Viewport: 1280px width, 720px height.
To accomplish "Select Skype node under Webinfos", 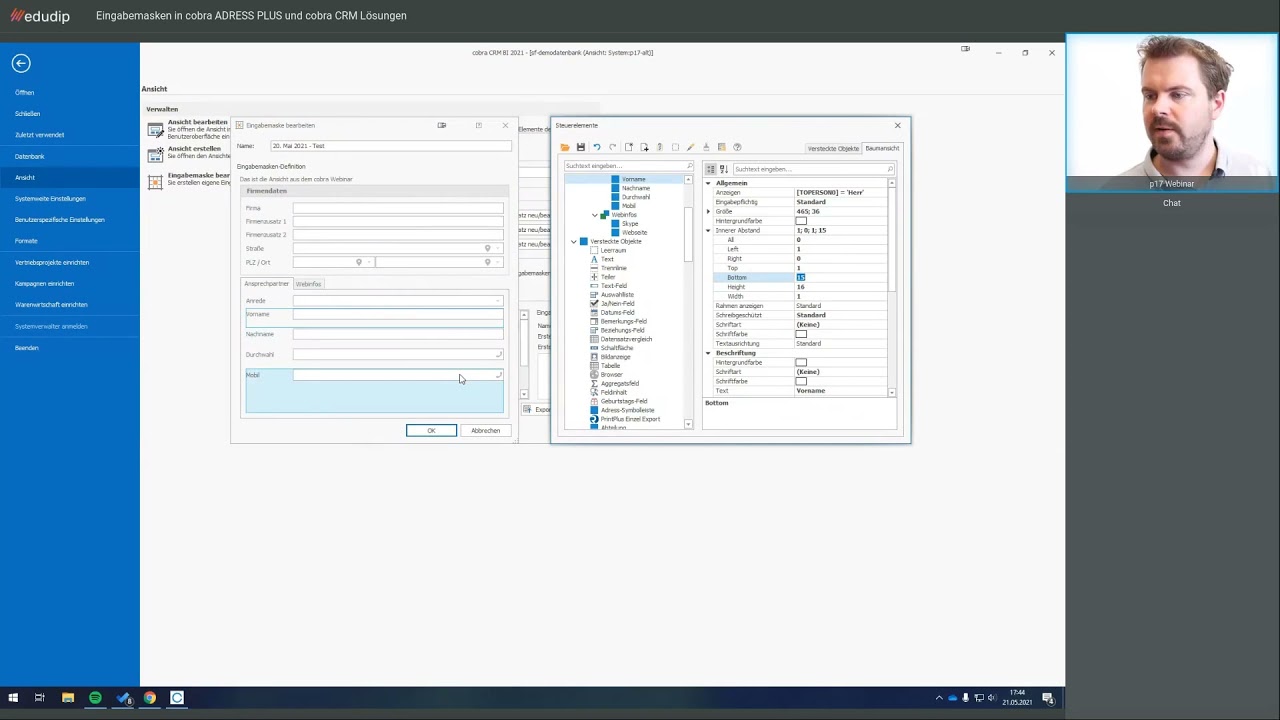I will tap(630, 223).
